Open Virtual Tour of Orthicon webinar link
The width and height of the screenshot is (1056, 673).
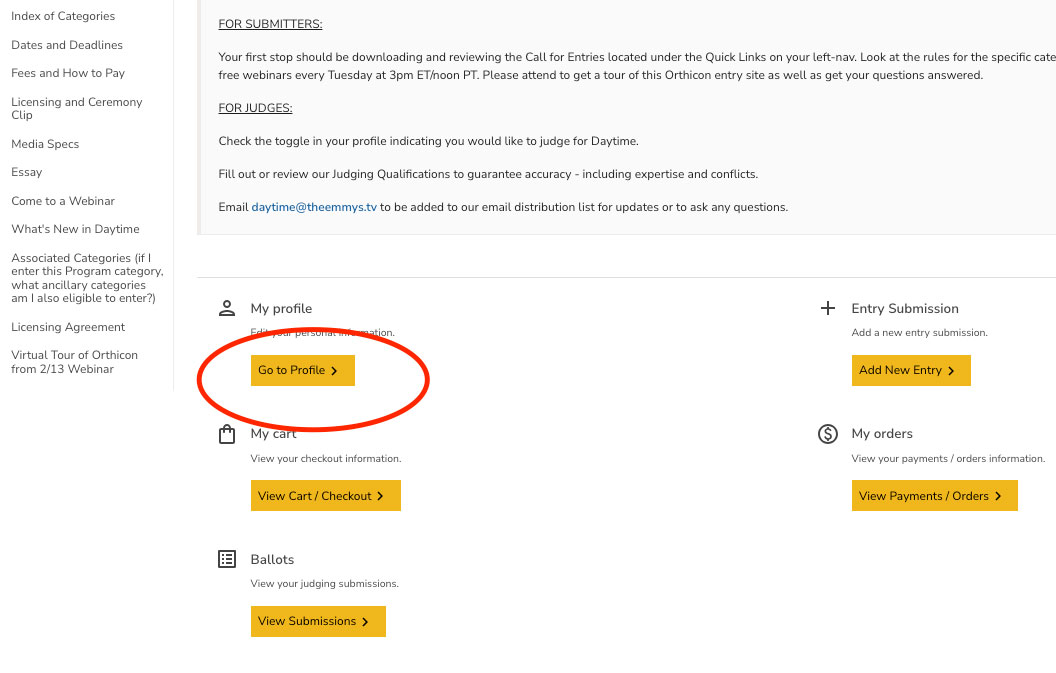tap(74, 362)
